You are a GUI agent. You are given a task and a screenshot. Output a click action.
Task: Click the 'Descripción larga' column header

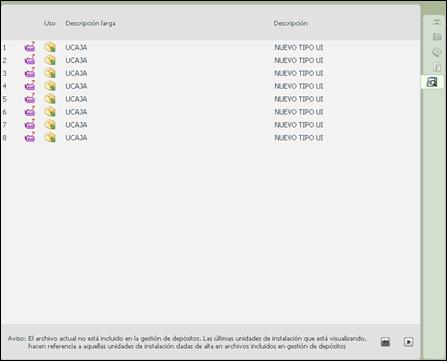click(90, 24)
